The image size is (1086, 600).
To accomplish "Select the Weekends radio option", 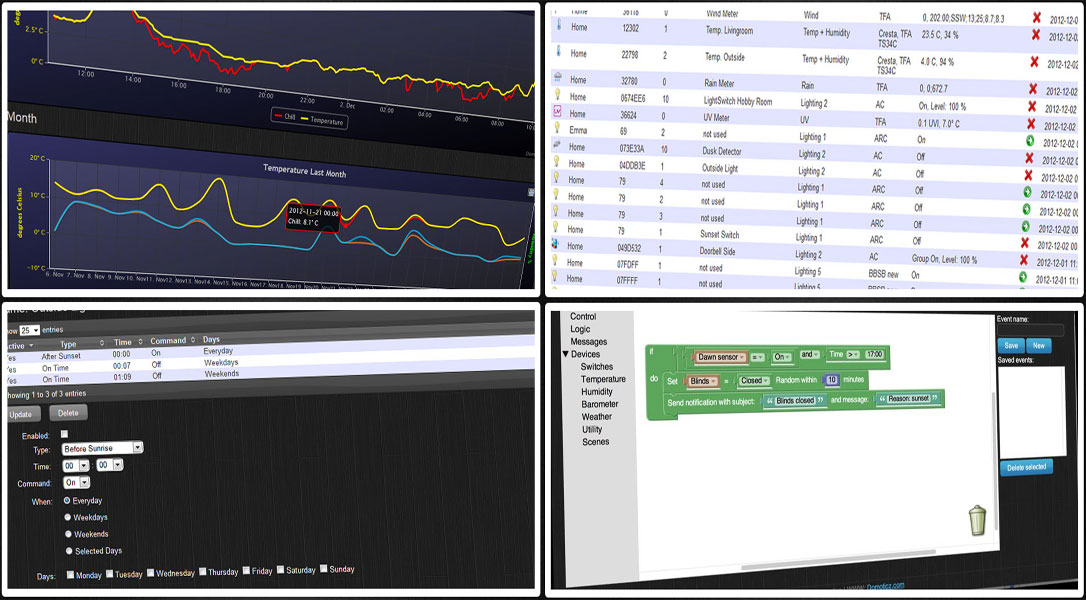I will click(68, 534).
